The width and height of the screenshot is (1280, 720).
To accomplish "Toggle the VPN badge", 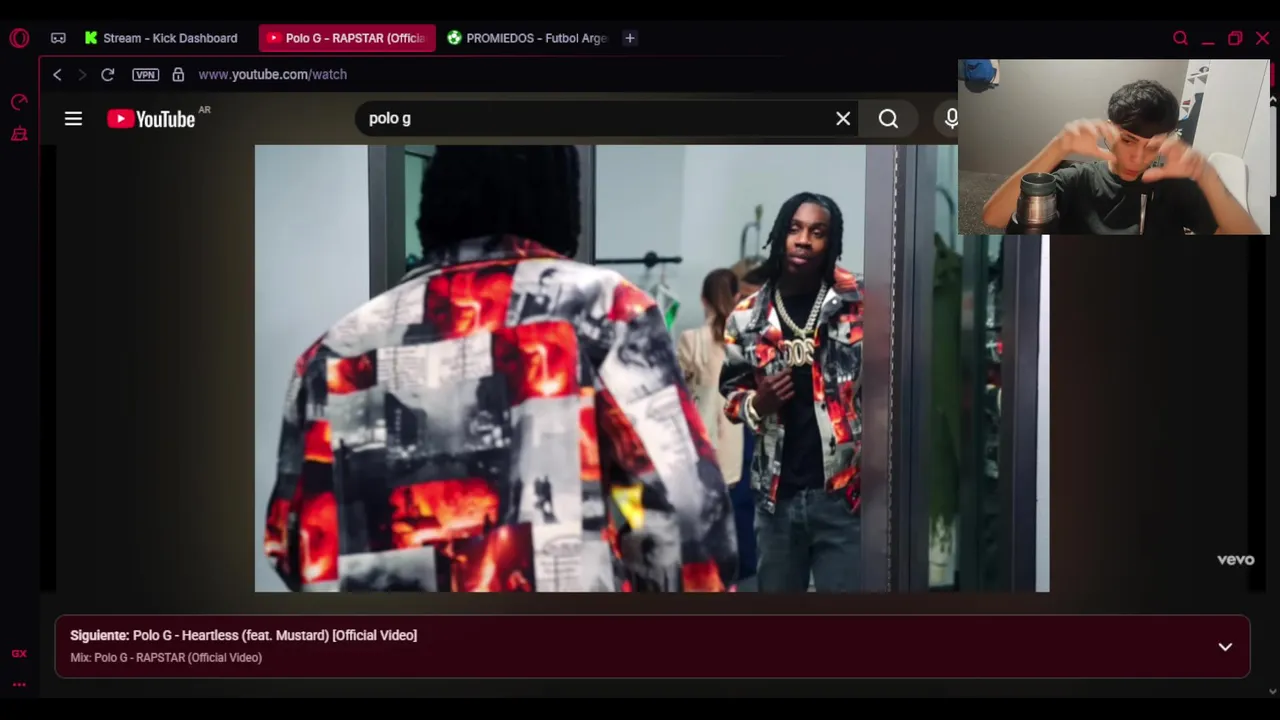I will click(x=145, y=74).
